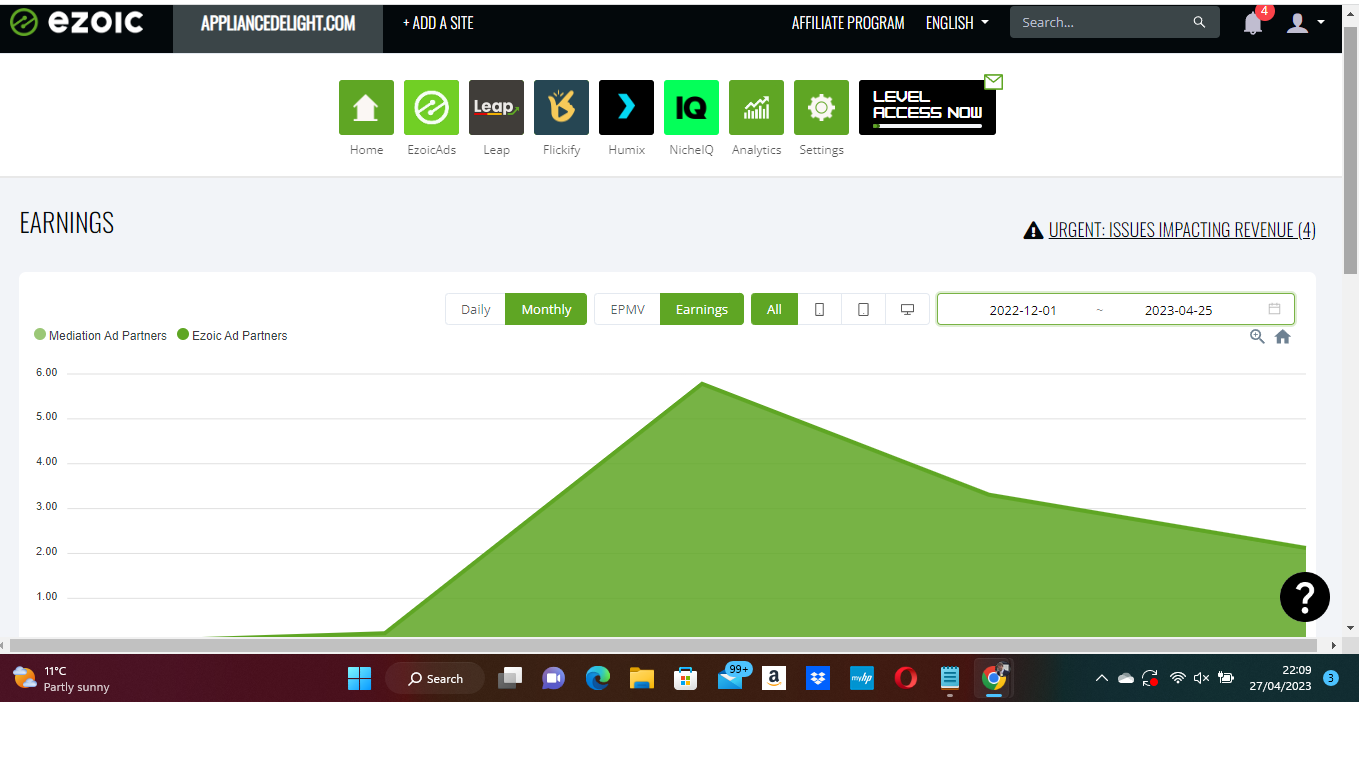Open Mail app from taskbar
Image resolution: width=1366 pixels, height=768 pixels.
point(731,678)
